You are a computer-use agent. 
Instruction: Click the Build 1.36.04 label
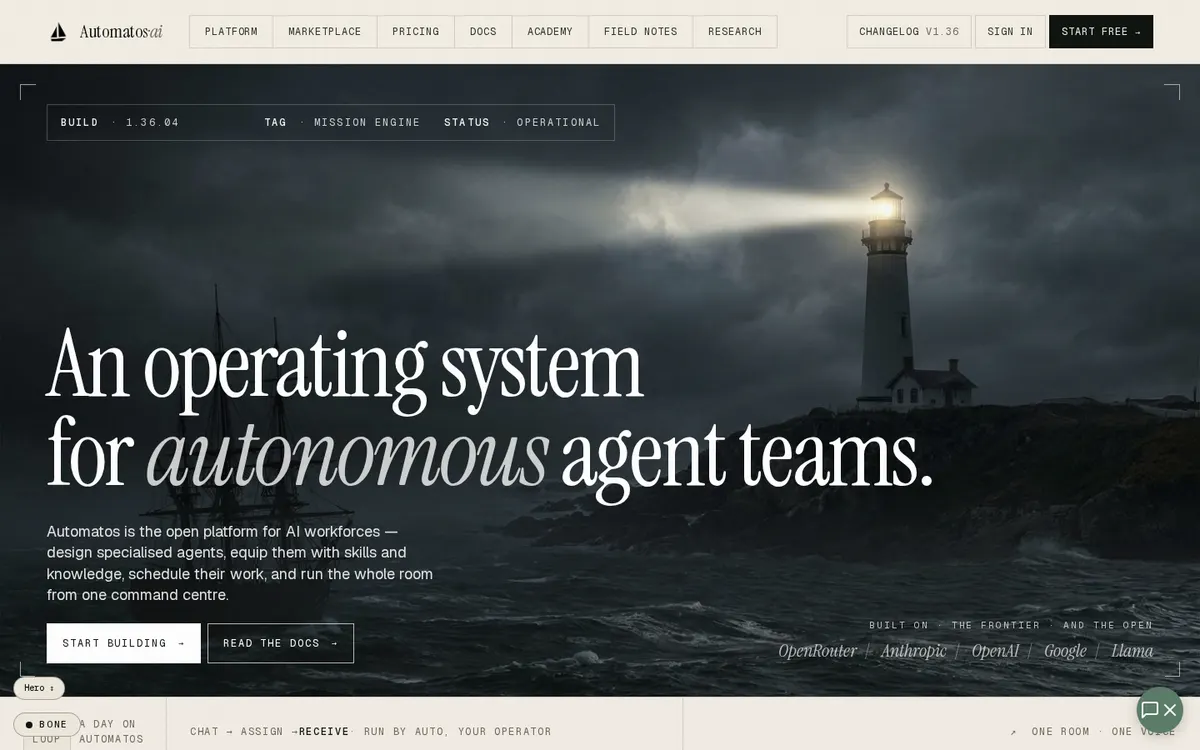[120, 123]
